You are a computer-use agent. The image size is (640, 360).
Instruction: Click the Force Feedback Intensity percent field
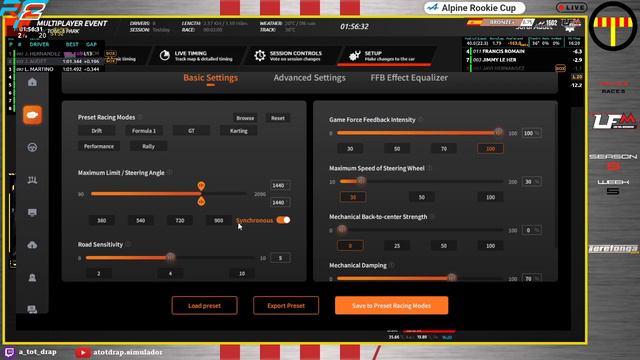[531, 133]
